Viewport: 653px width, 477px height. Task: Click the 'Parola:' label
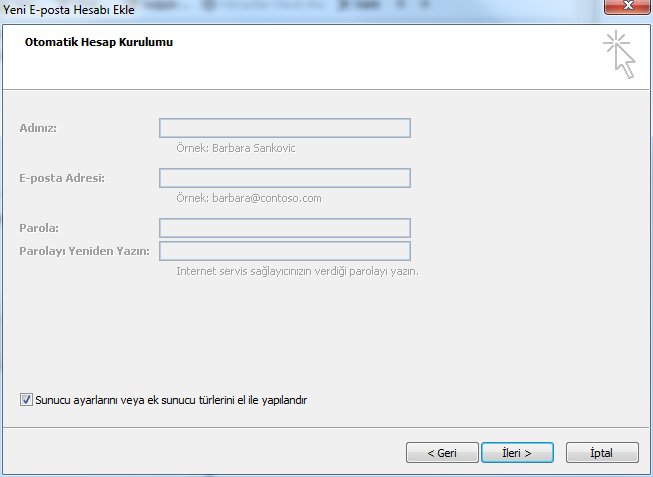(38, 229)
